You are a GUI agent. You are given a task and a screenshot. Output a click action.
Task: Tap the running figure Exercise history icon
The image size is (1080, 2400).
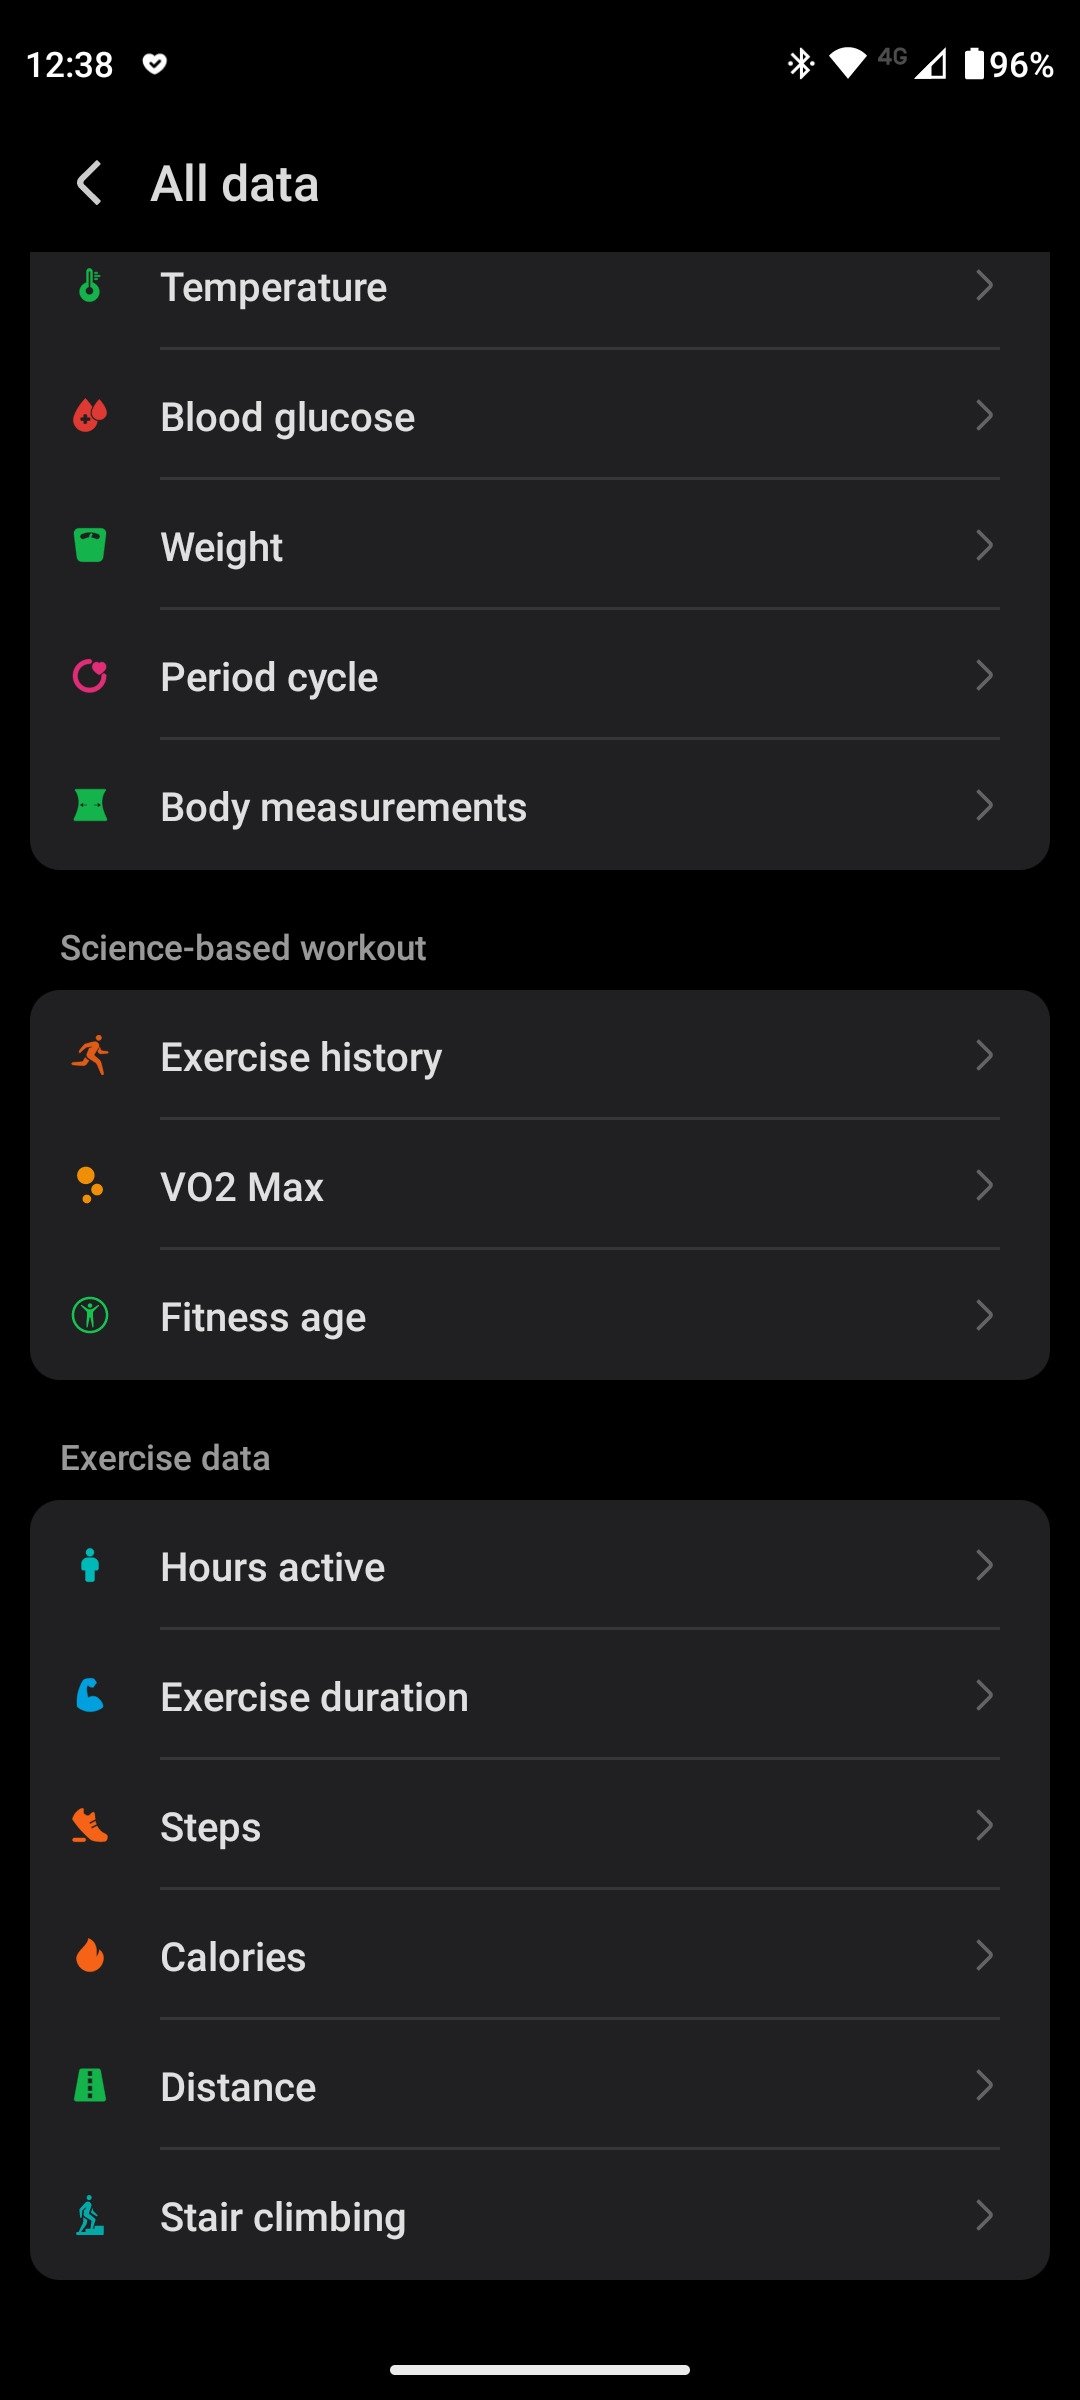pyautogui.click(x=90, y=1056)
